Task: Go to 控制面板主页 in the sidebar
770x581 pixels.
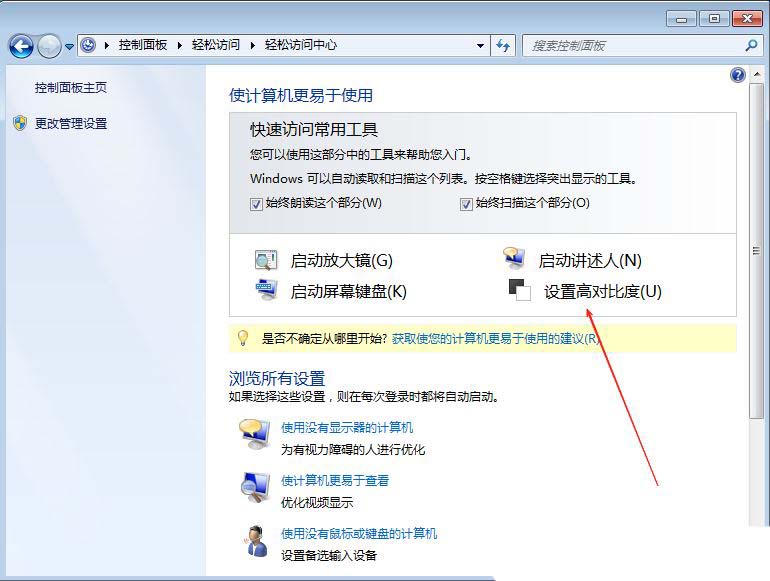Action: pos(71,88)
